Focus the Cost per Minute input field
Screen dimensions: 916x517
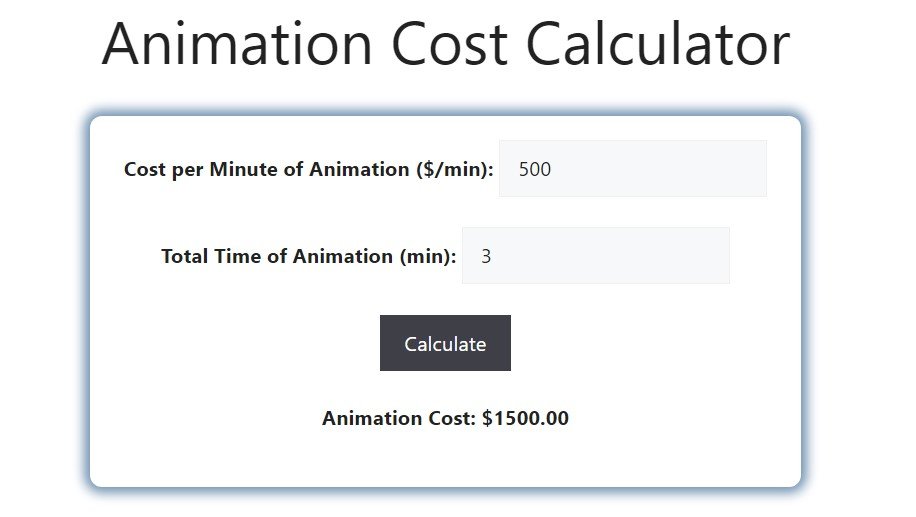[x=632, y=169]
